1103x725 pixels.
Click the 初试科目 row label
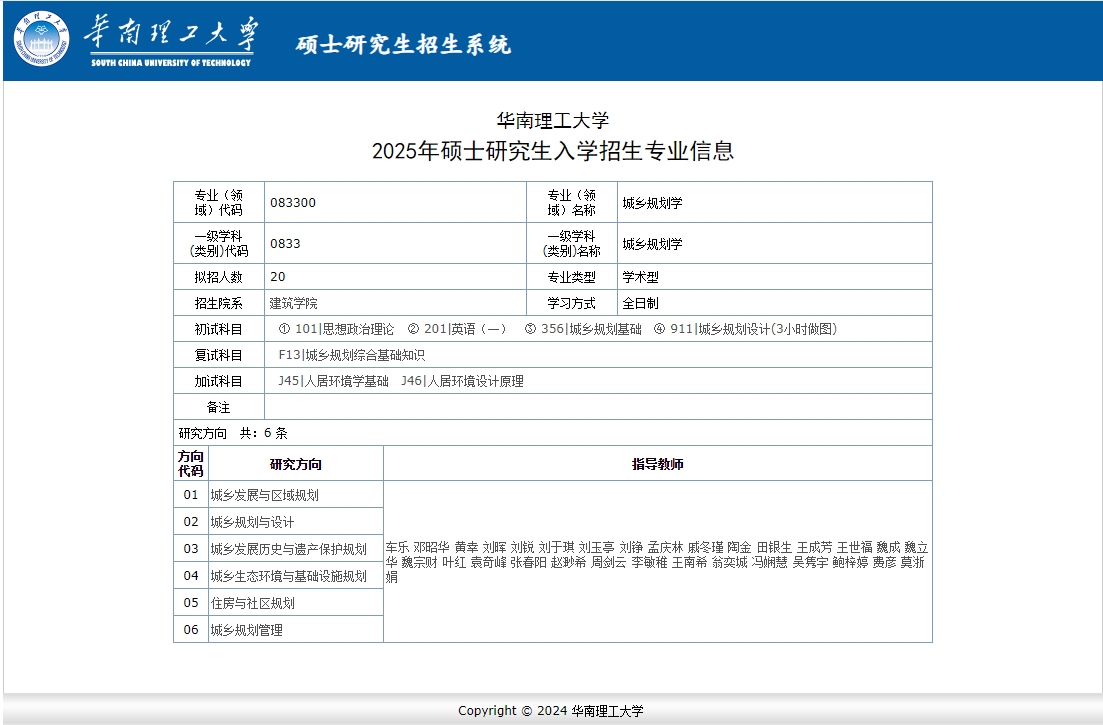(219, 329)
